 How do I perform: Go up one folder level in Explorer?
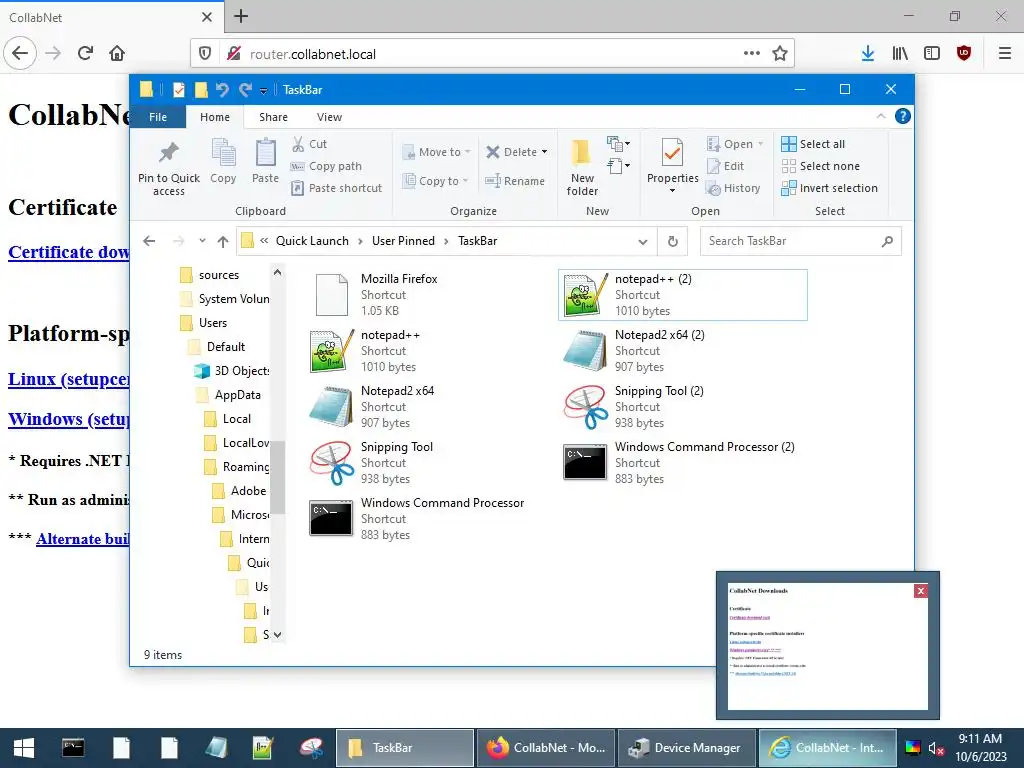pos(223,241)
